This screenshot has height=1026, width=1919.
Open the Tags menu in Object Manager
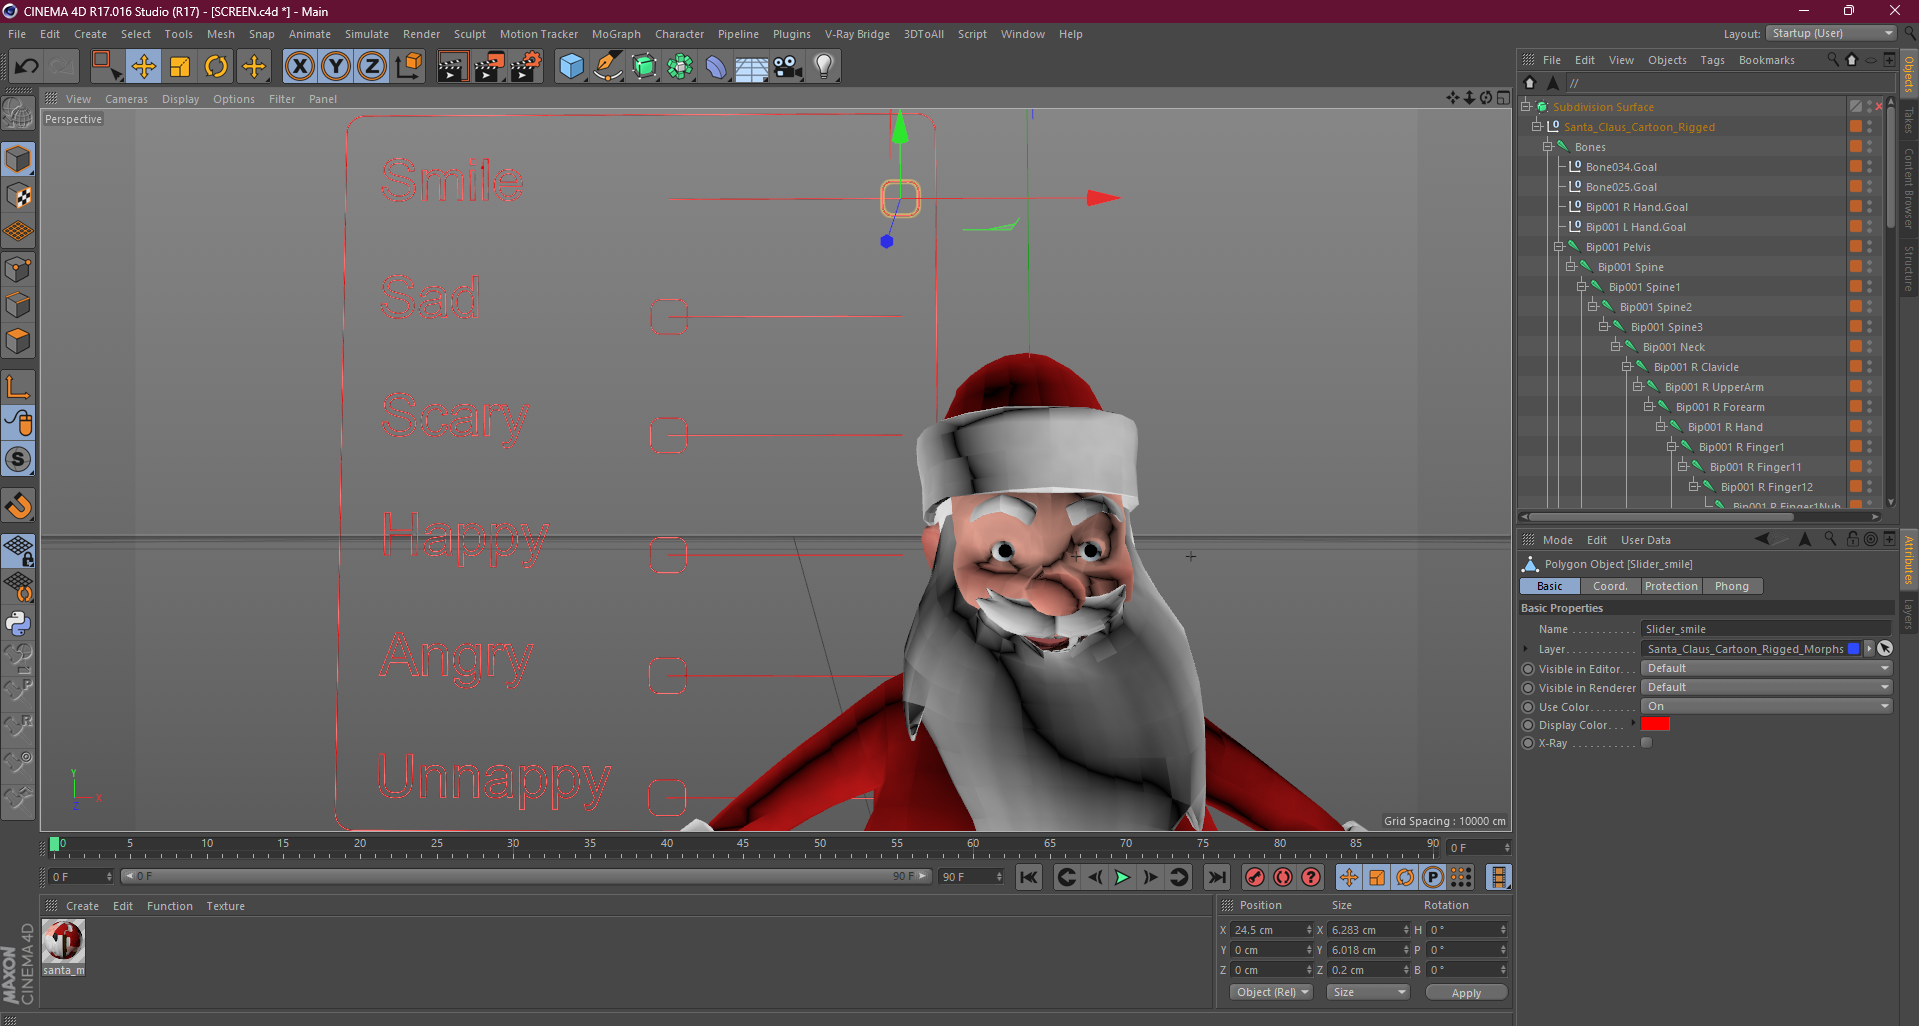(x=1712, y=60)
